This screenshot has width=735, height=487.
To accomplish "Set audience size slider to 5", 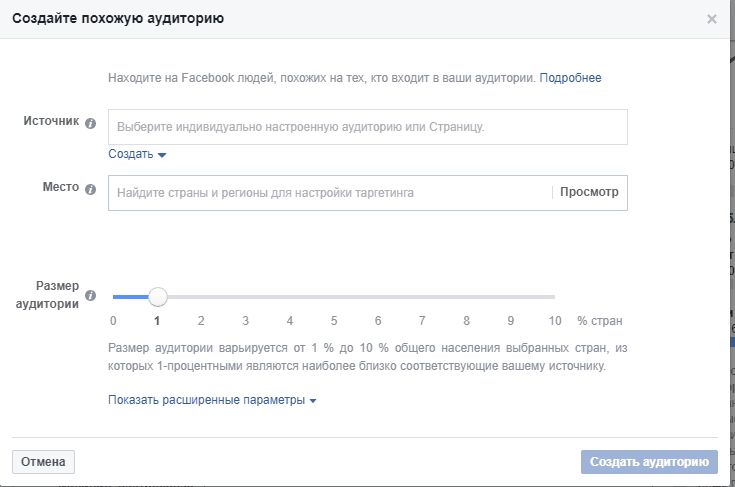I will 334,297.
